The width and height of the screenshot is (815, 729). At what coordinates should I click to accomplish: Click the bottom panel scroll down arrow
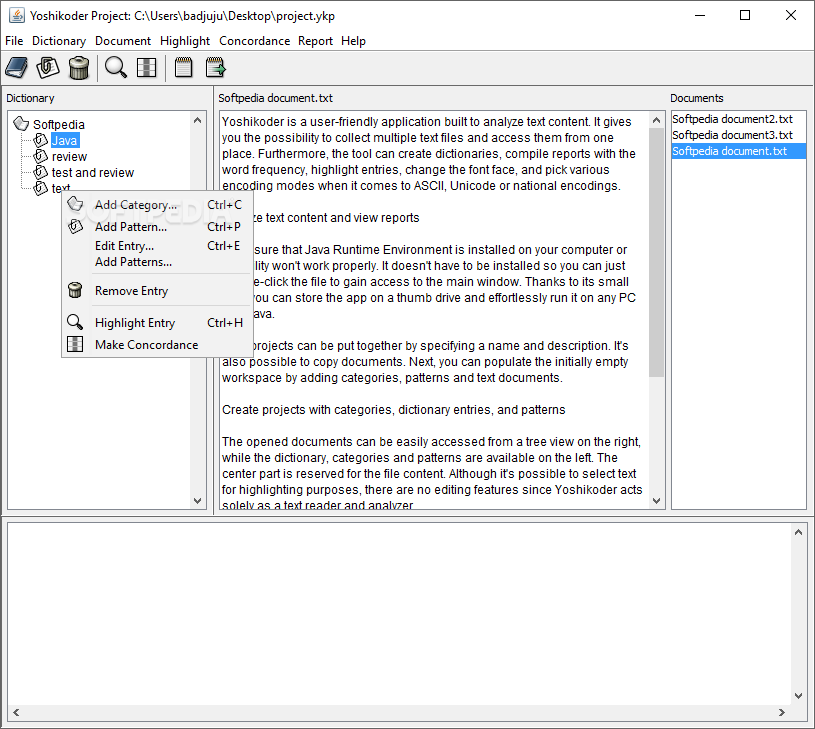tap(798, 696)
